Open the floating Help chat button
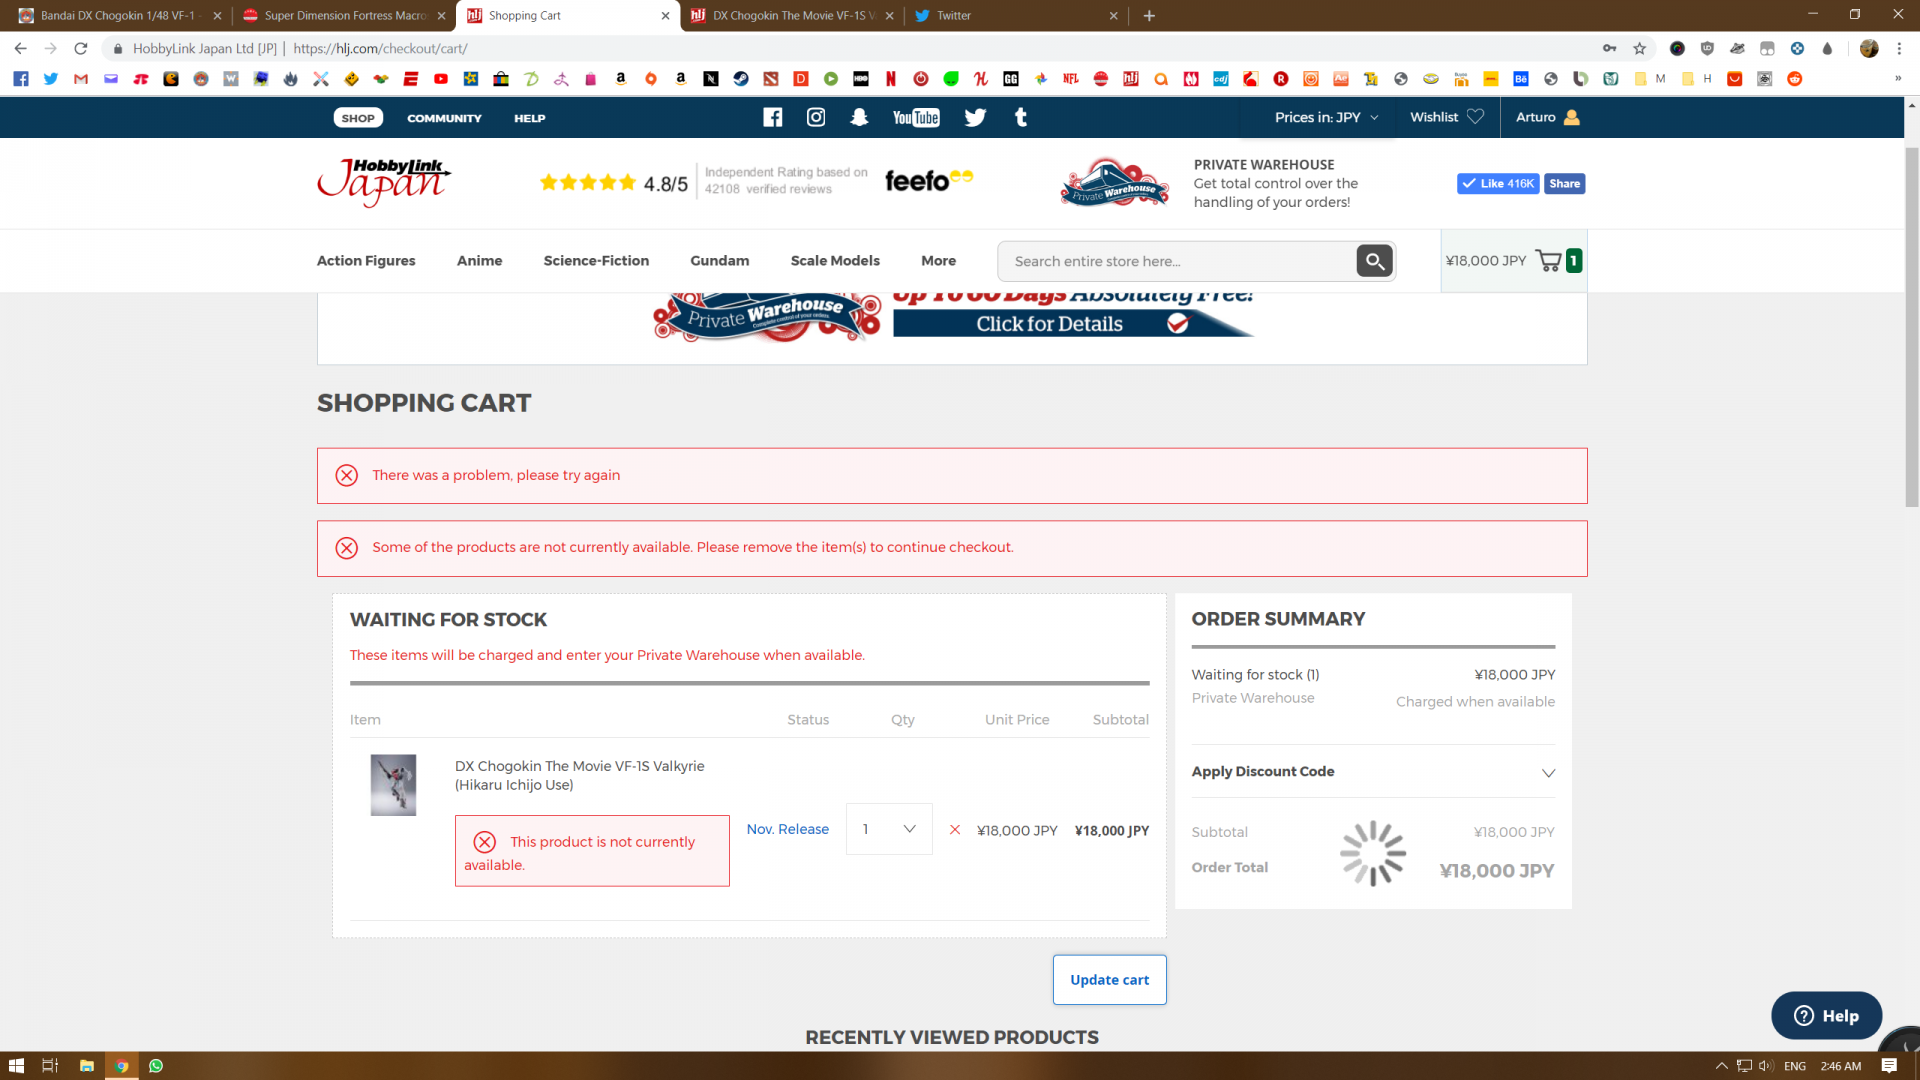Screen dimensions: 1920x1080 1826,1016
